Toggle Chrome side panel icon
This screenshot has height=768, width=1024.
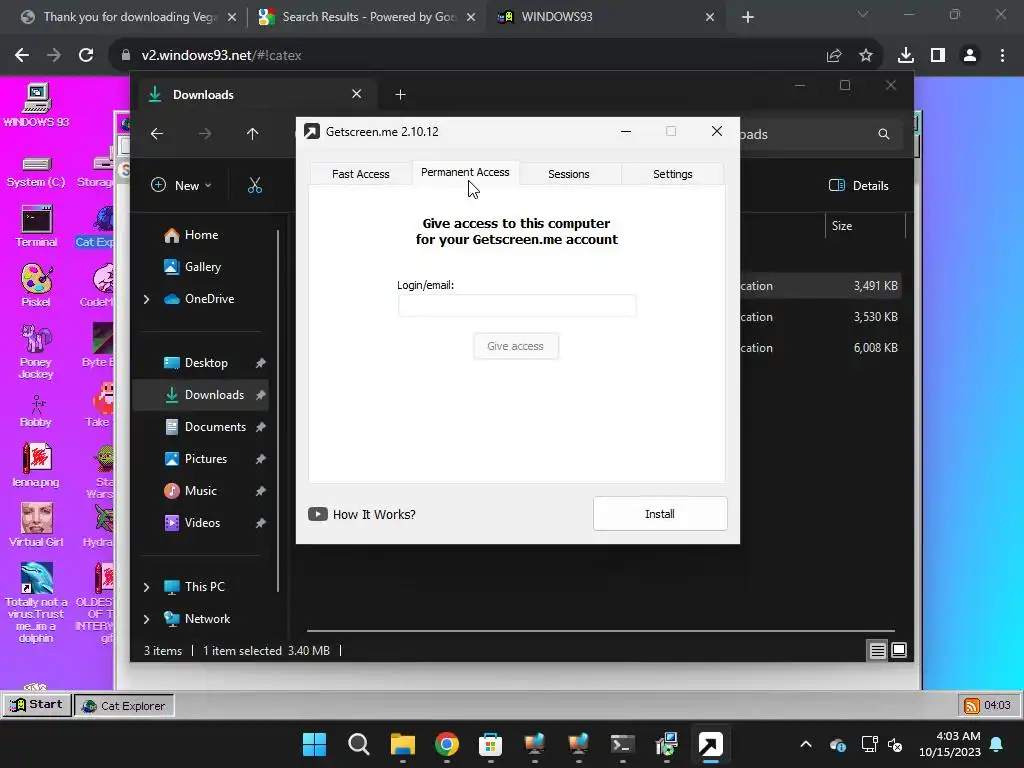click(x=938, y=56)
